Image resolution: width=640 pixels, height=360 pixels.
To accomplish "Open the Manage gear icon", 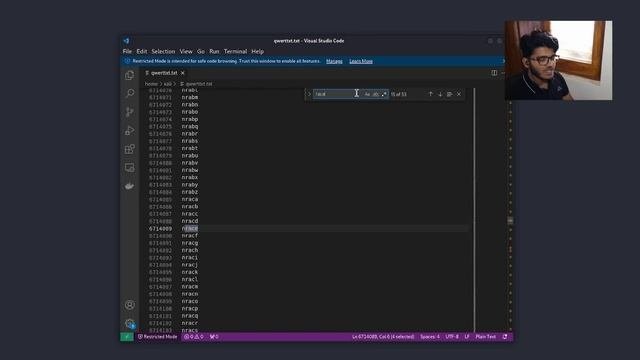I will click(x=129, y=324).
